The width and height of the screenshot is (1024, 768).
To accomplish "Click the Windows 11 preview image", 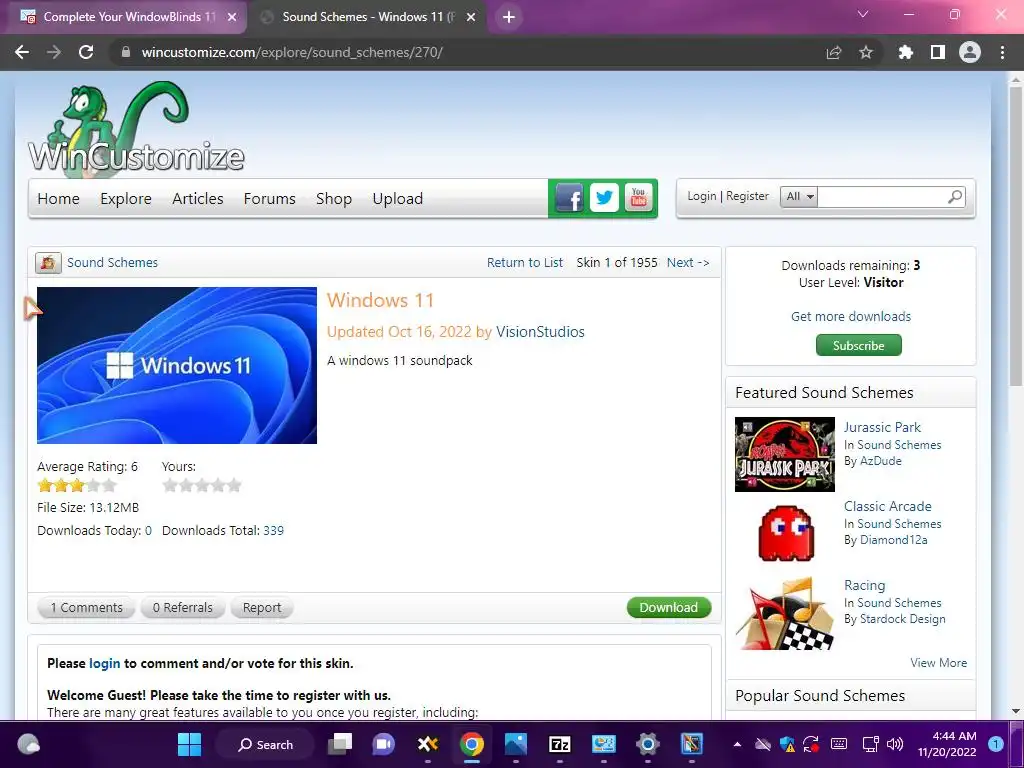I will (177, 366).
